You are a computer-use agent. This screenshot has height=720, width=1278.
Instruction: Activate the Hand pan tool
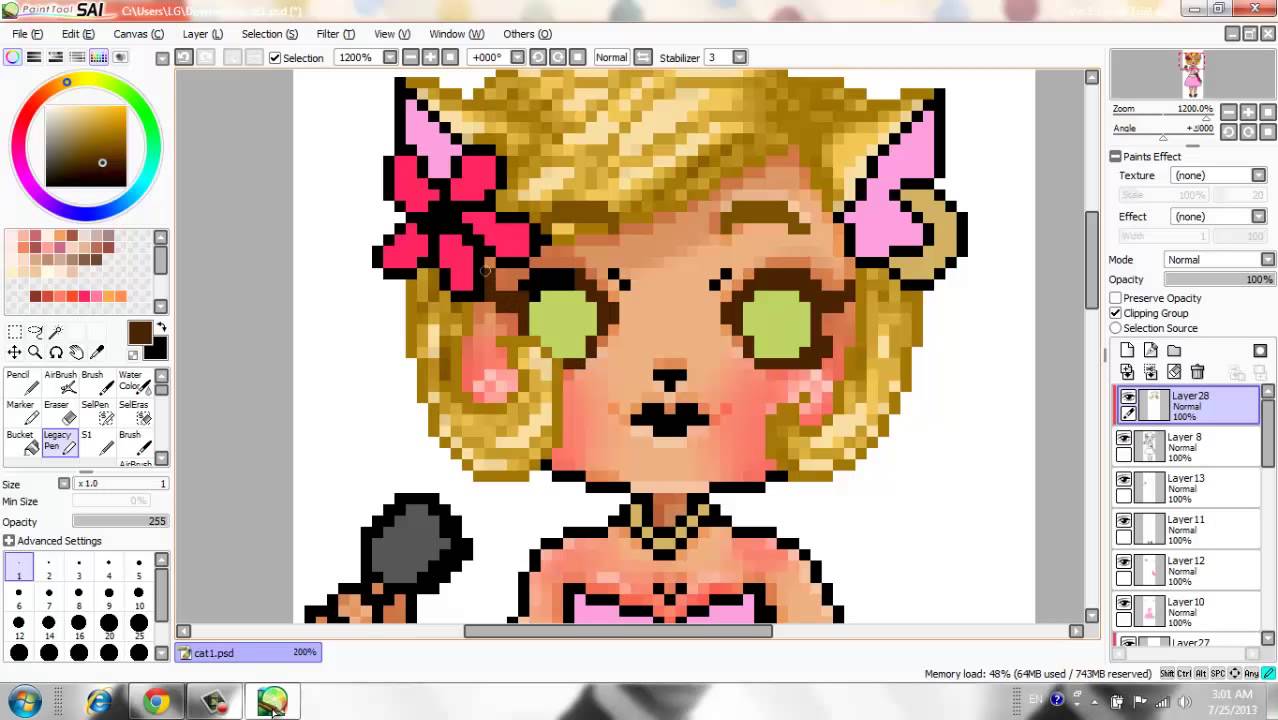click(76, 352)
